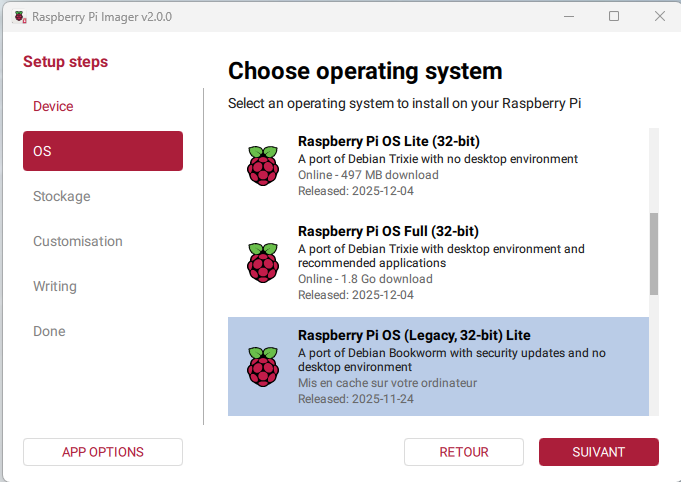Maximize the Imager window
Viewport: 681px width, 482px height.
click(614, 16)
